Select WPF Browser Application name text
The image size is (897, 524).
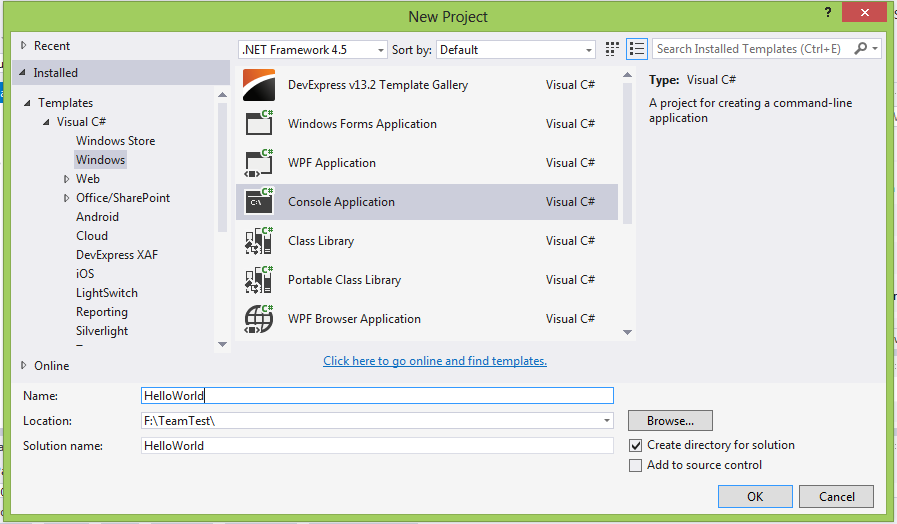354,319
